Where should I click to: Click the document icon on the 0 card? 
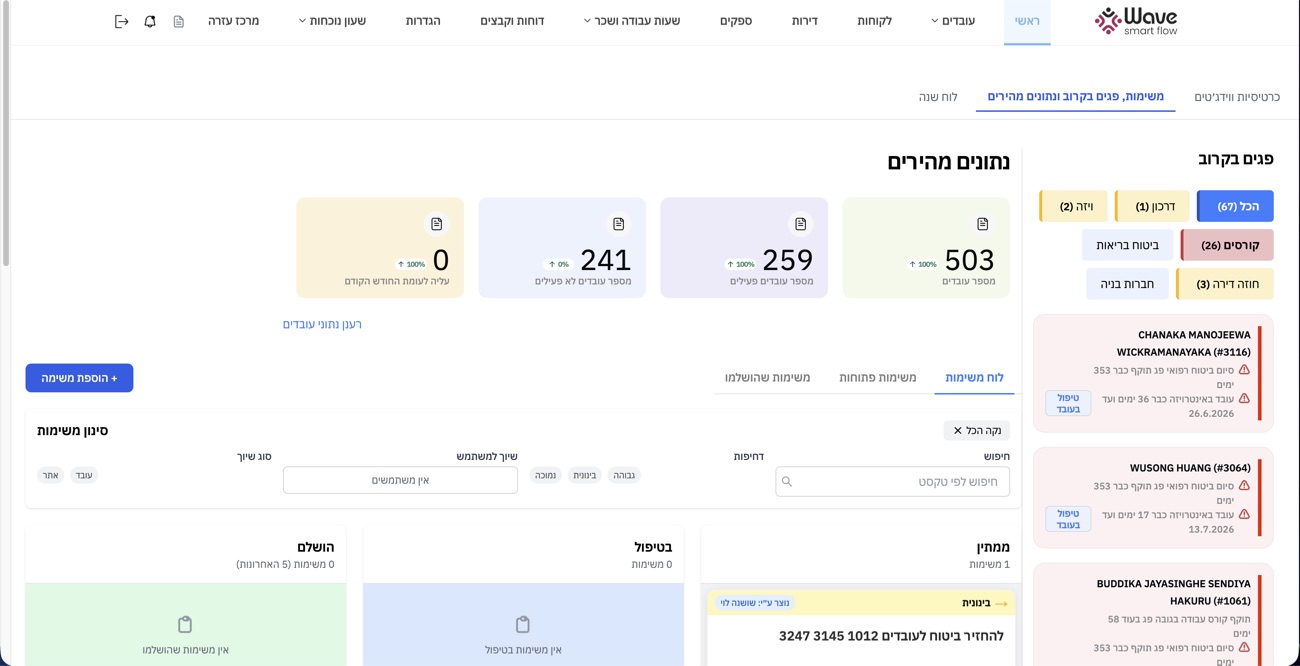436,224
